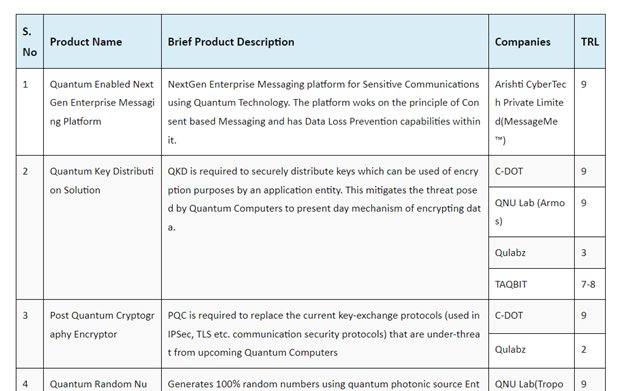Click the QNU Lab (Armos) cell
624x391 pixels.
click(x=531, y=212)
